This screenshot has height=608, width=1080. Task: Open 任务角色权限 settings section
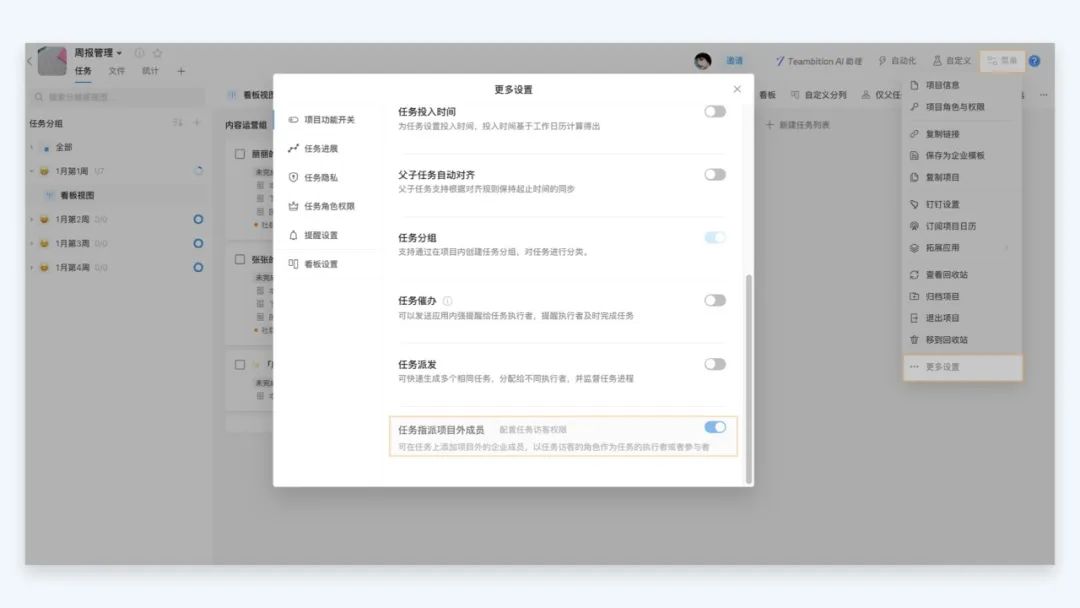click(x=329, y=207)
